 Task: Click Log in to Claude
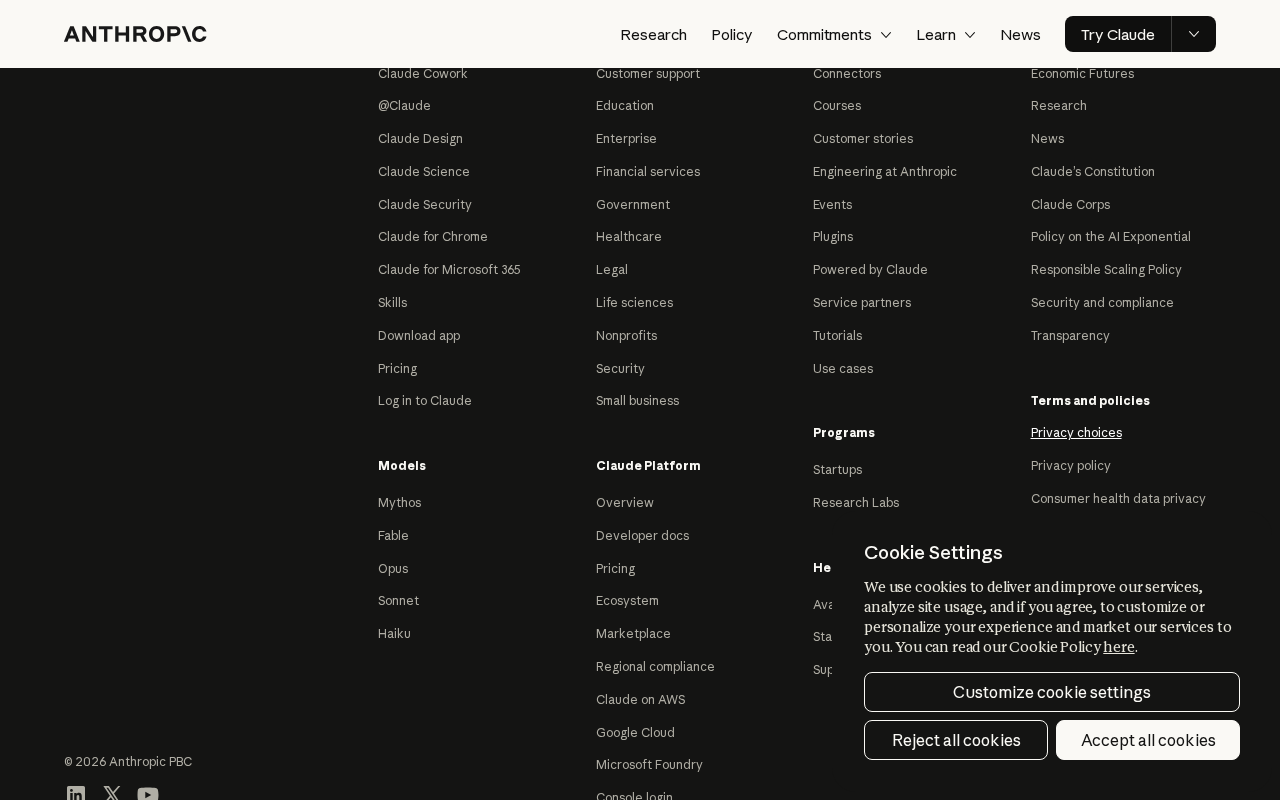click(x=425, y=400)
